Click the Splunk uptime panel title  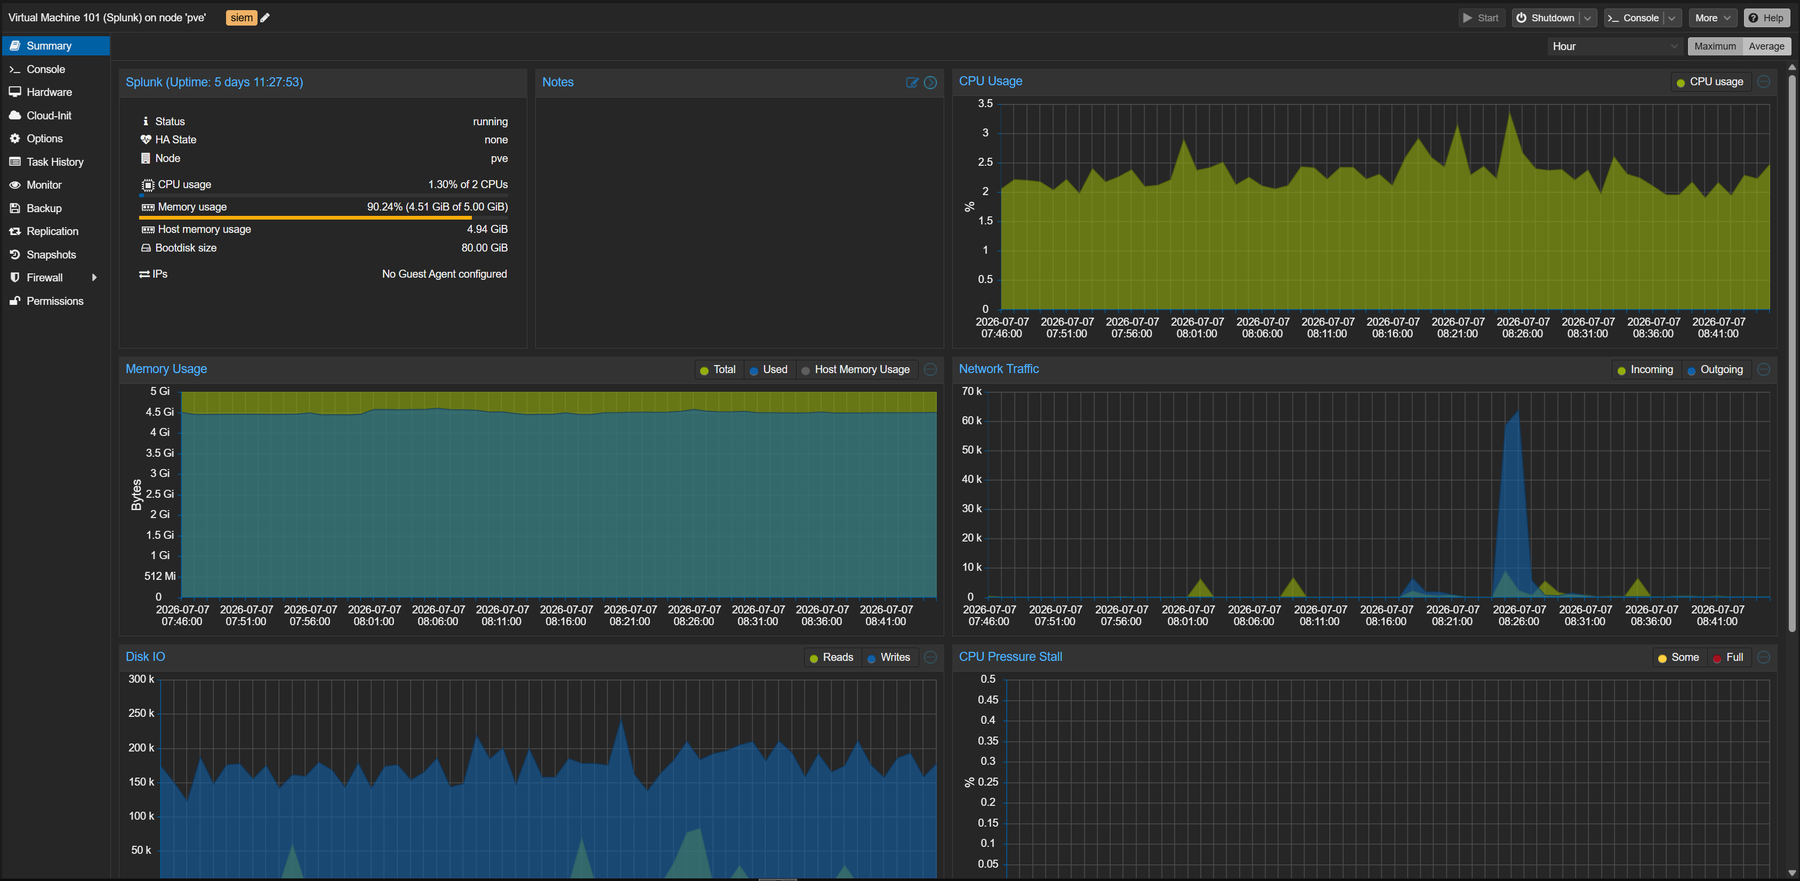[x=214, y=82]
